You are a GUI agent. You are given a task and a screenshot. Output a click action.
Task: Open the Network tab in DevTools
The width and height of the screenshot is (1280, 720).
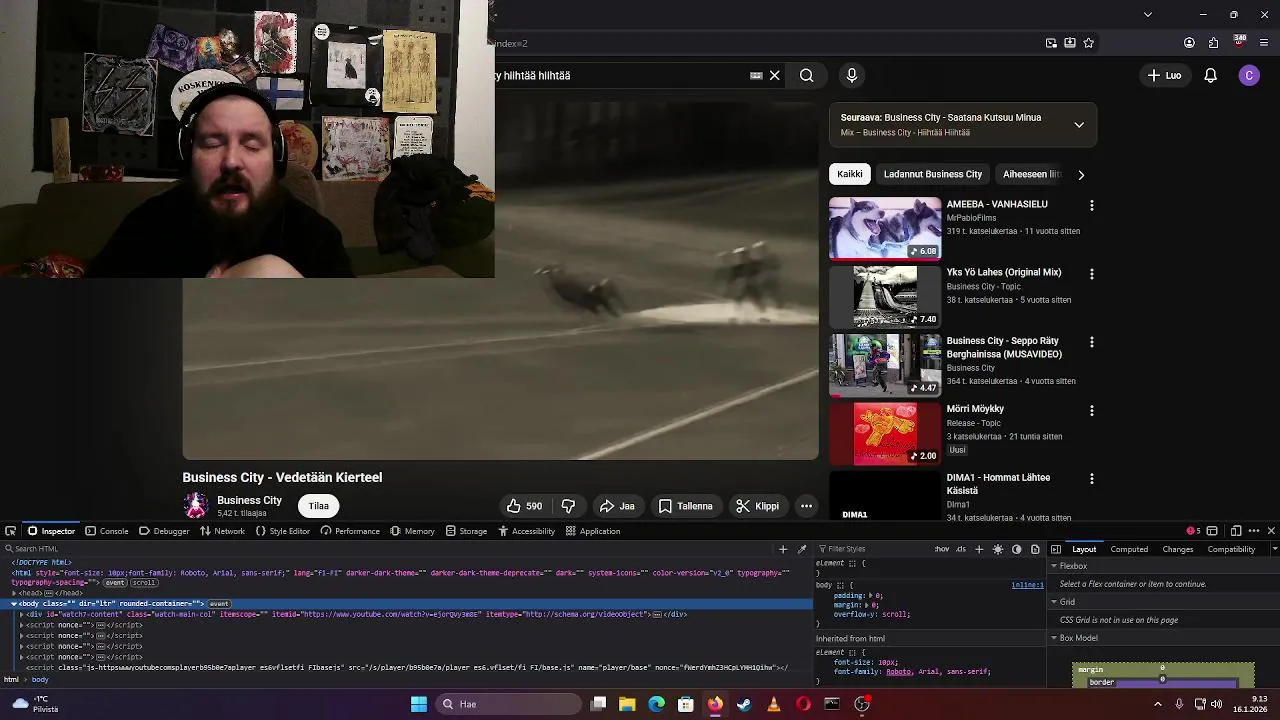[x=222, y=531]
